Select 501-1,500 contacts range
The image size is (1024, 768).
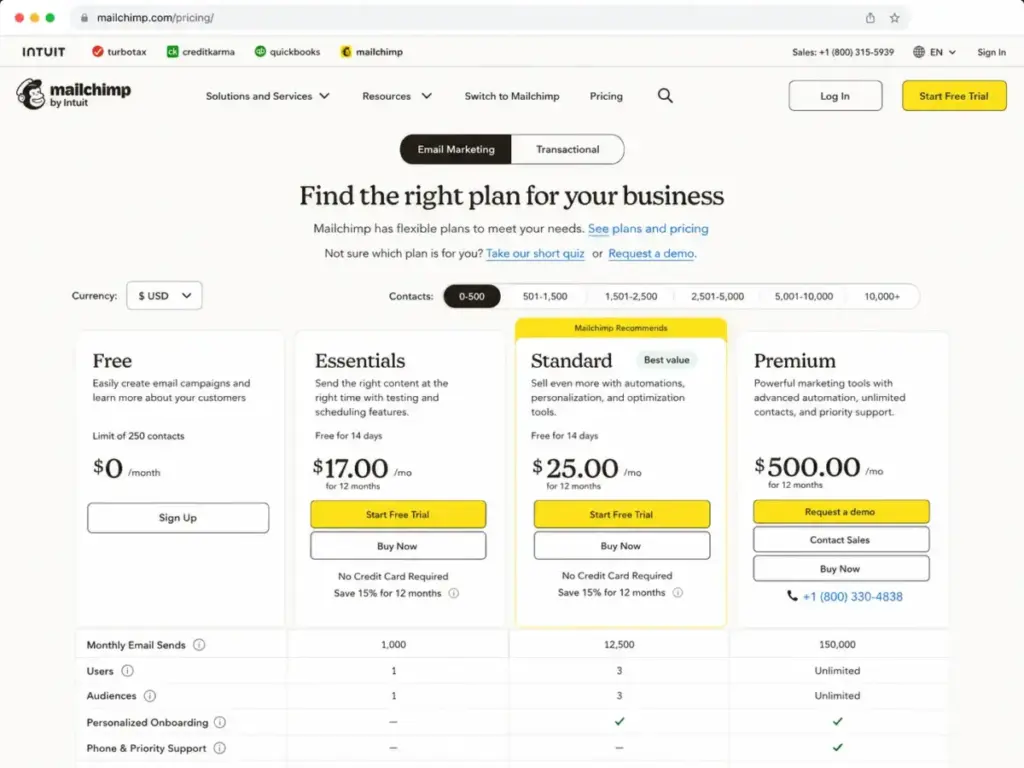545,296
